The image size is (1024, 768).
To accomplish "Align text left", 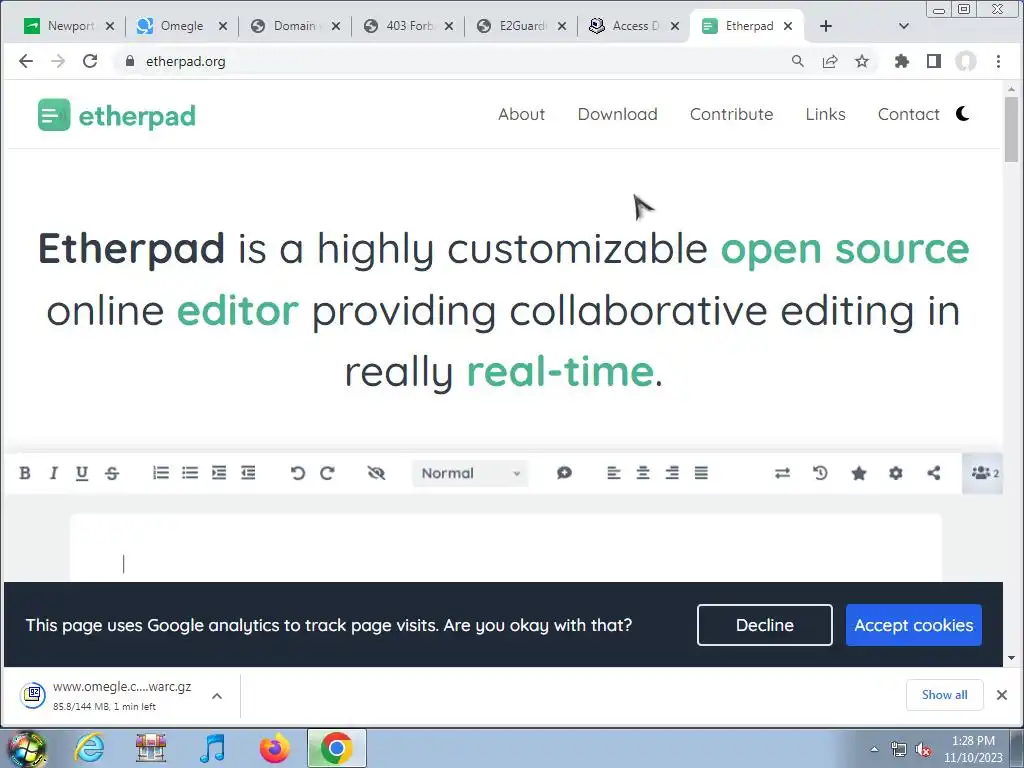I will (613, 473).
